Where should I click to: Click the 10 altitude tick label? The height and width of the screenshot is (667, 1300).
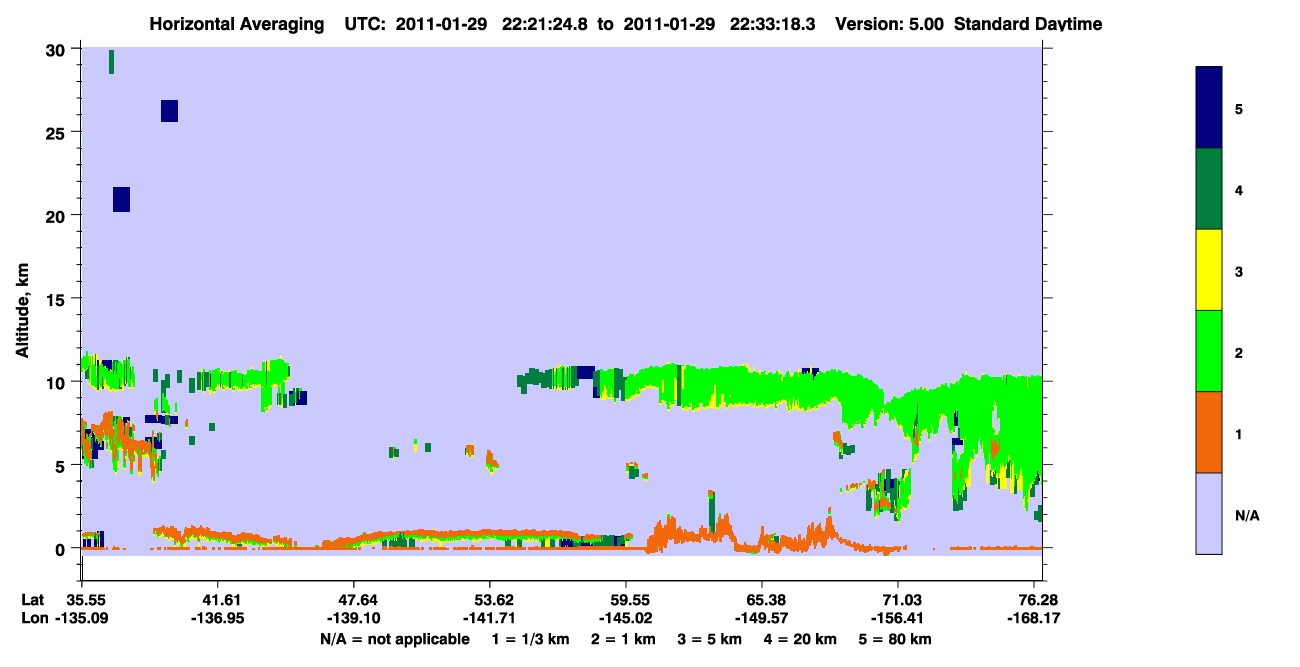pos(57,382)
